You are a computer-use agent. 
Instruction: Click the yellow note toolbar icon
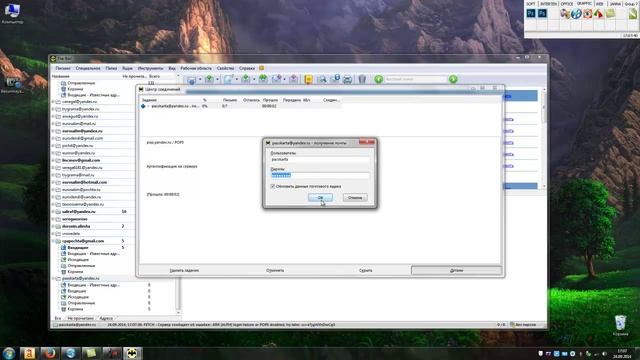(309, 79)
